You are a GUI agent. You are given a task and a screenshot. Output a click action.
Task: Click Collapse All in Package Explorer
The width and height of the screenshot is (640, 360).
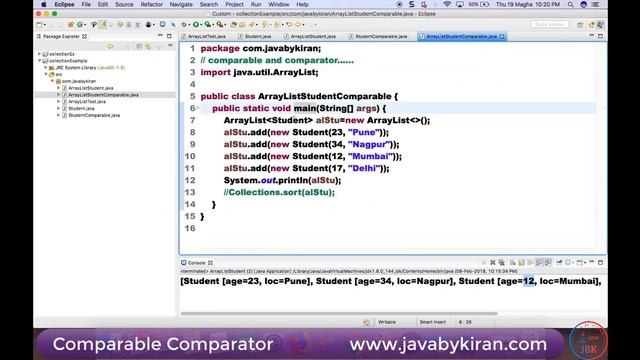point(139,47)
